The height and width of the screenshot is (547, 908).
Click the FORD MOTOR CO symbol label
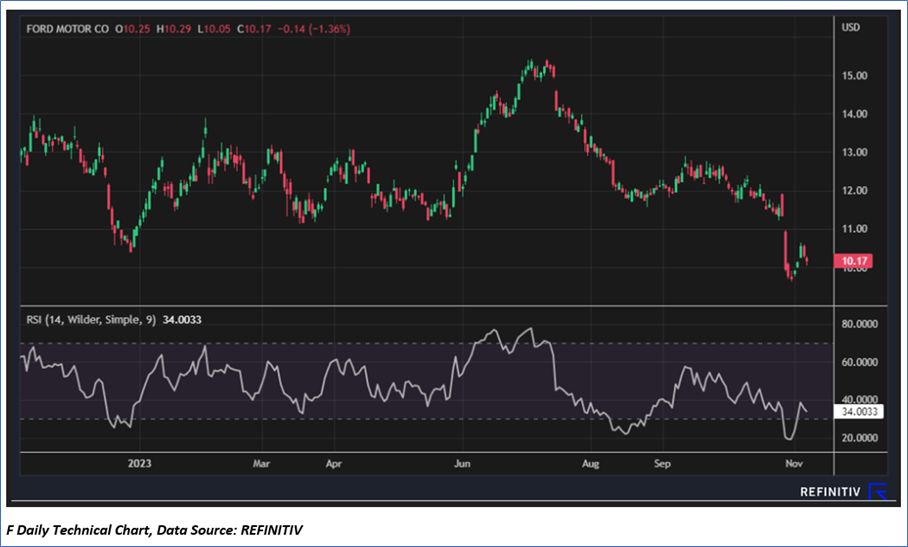point(67,28)
